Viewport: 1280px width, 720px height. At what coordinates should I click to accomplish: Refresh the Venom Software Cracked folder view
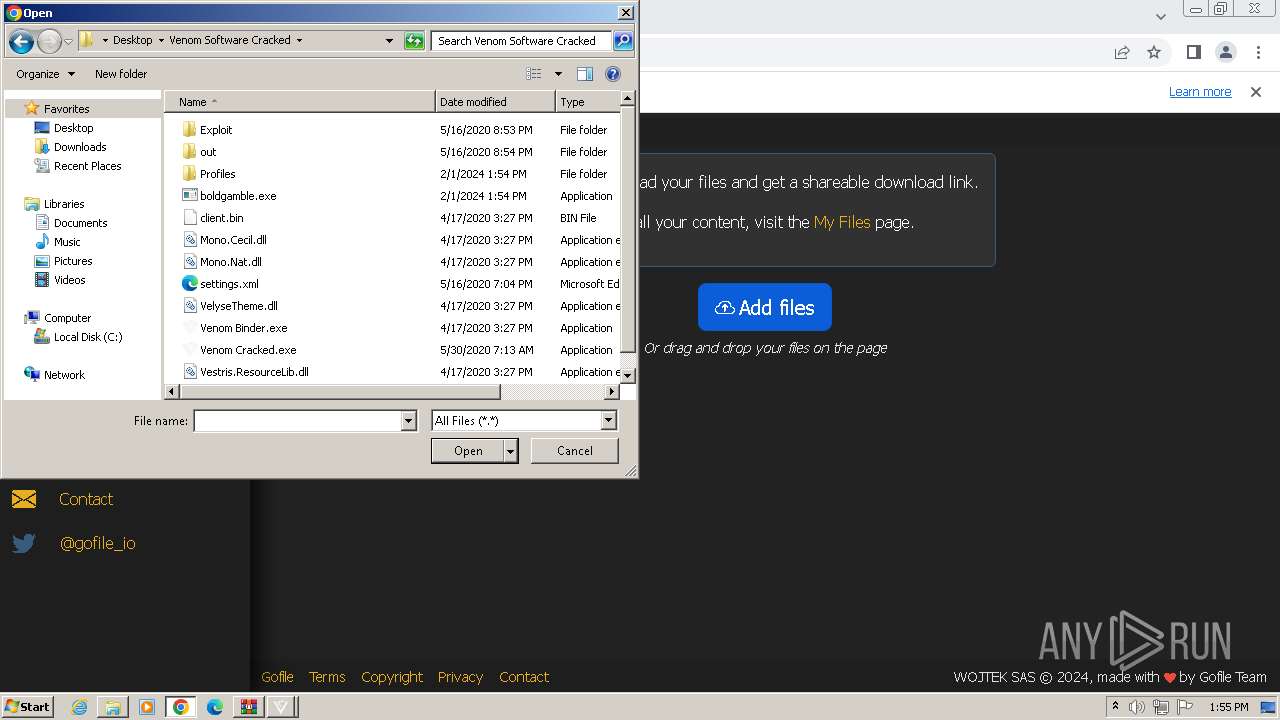tap(414, 41)
